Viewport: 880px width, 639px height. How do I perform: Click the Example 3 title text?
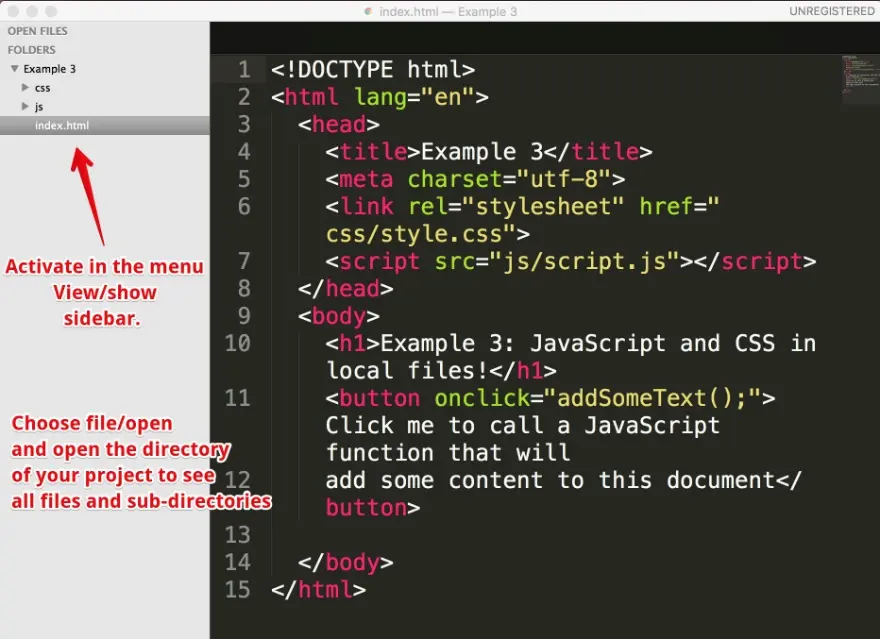click(x=482, y=152)
